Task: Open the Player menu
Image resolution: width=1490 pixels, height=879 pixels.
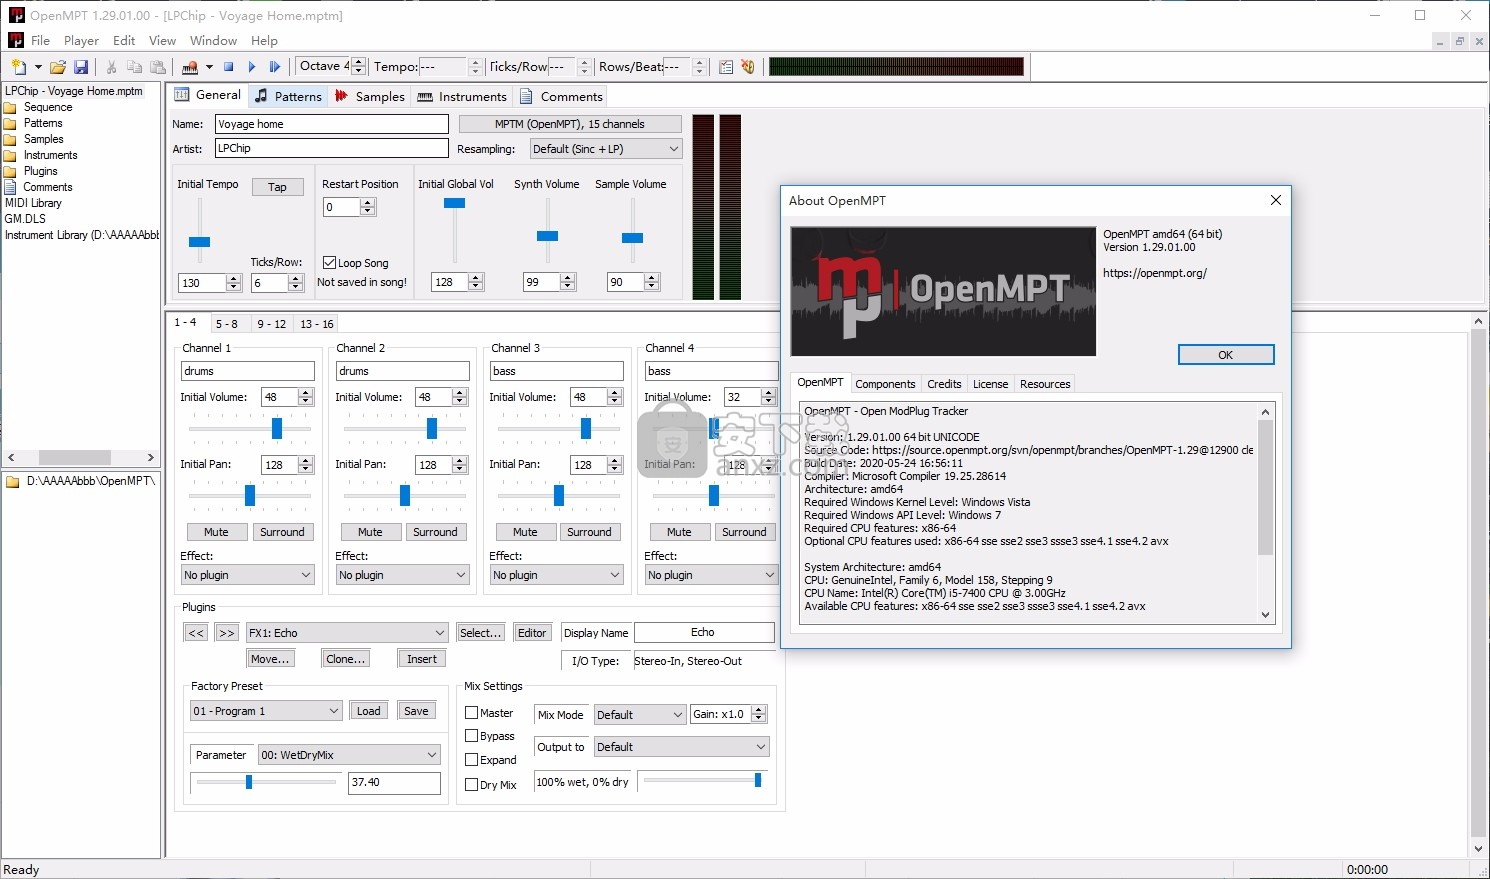Action: [81, 41]
